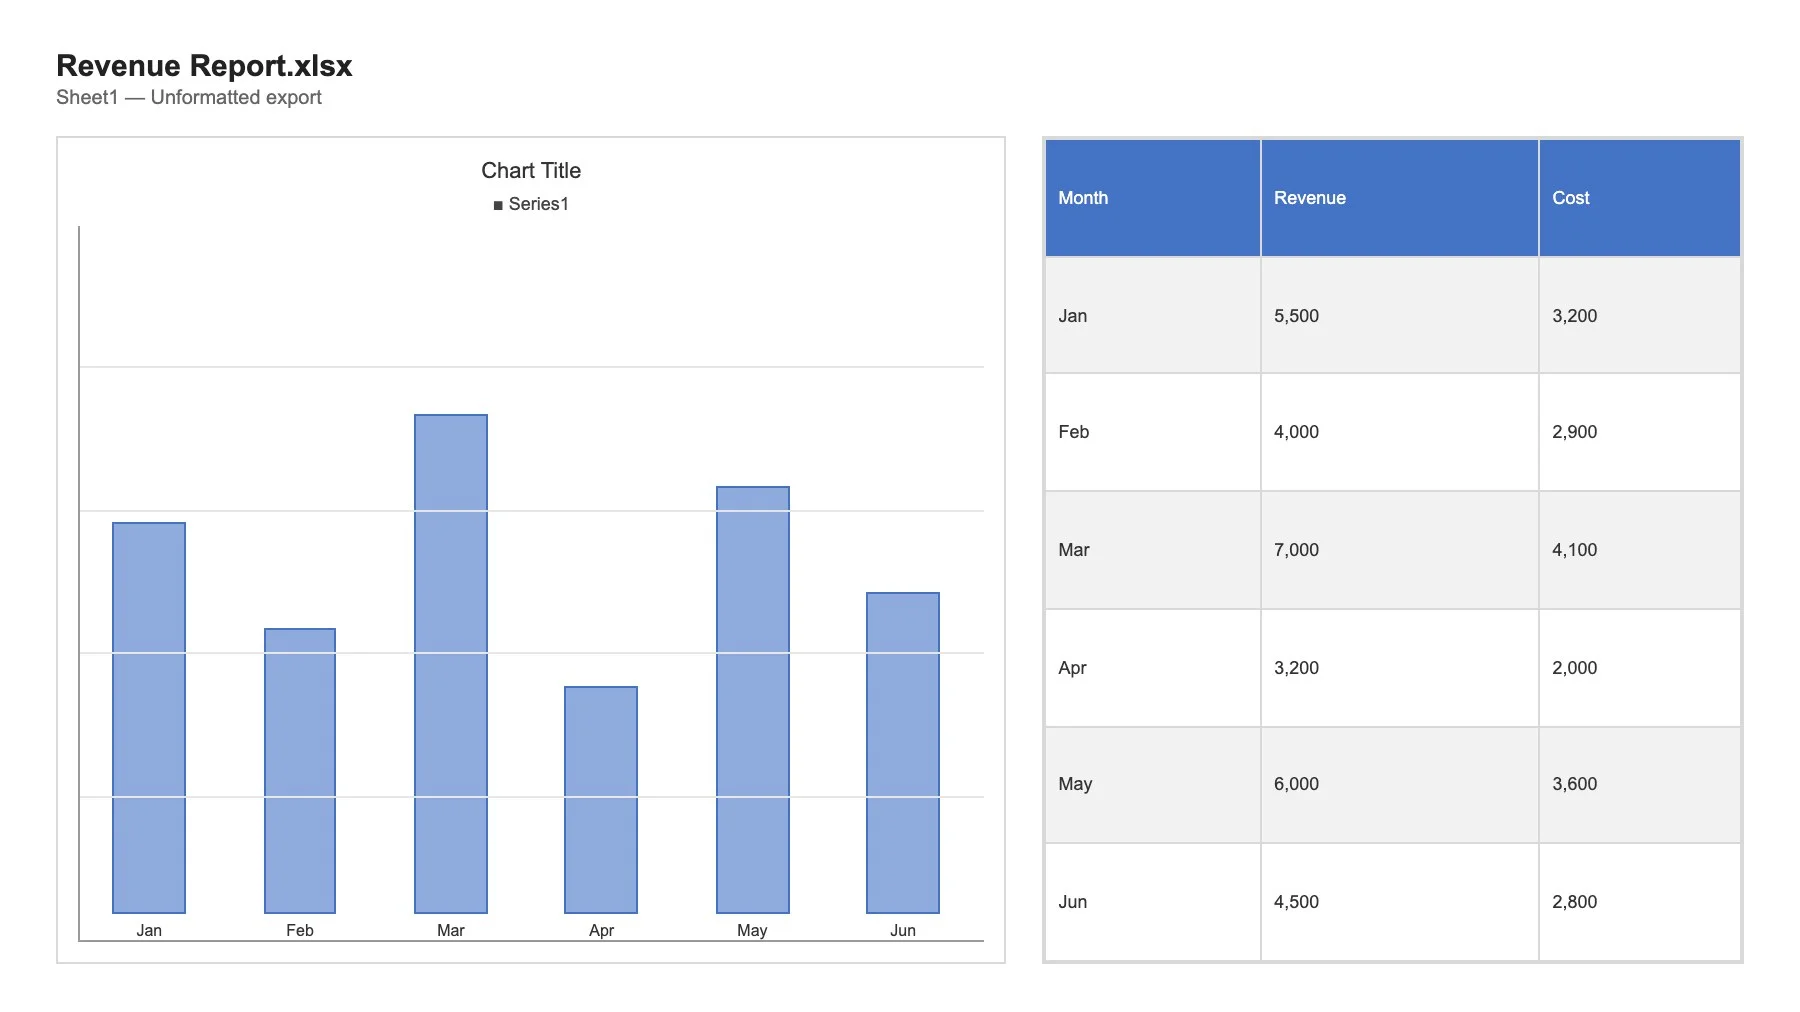This screenshot has width=1800, height=1012.
Task: Click the 5,500 revenue cell
Action: [1400, 316]
